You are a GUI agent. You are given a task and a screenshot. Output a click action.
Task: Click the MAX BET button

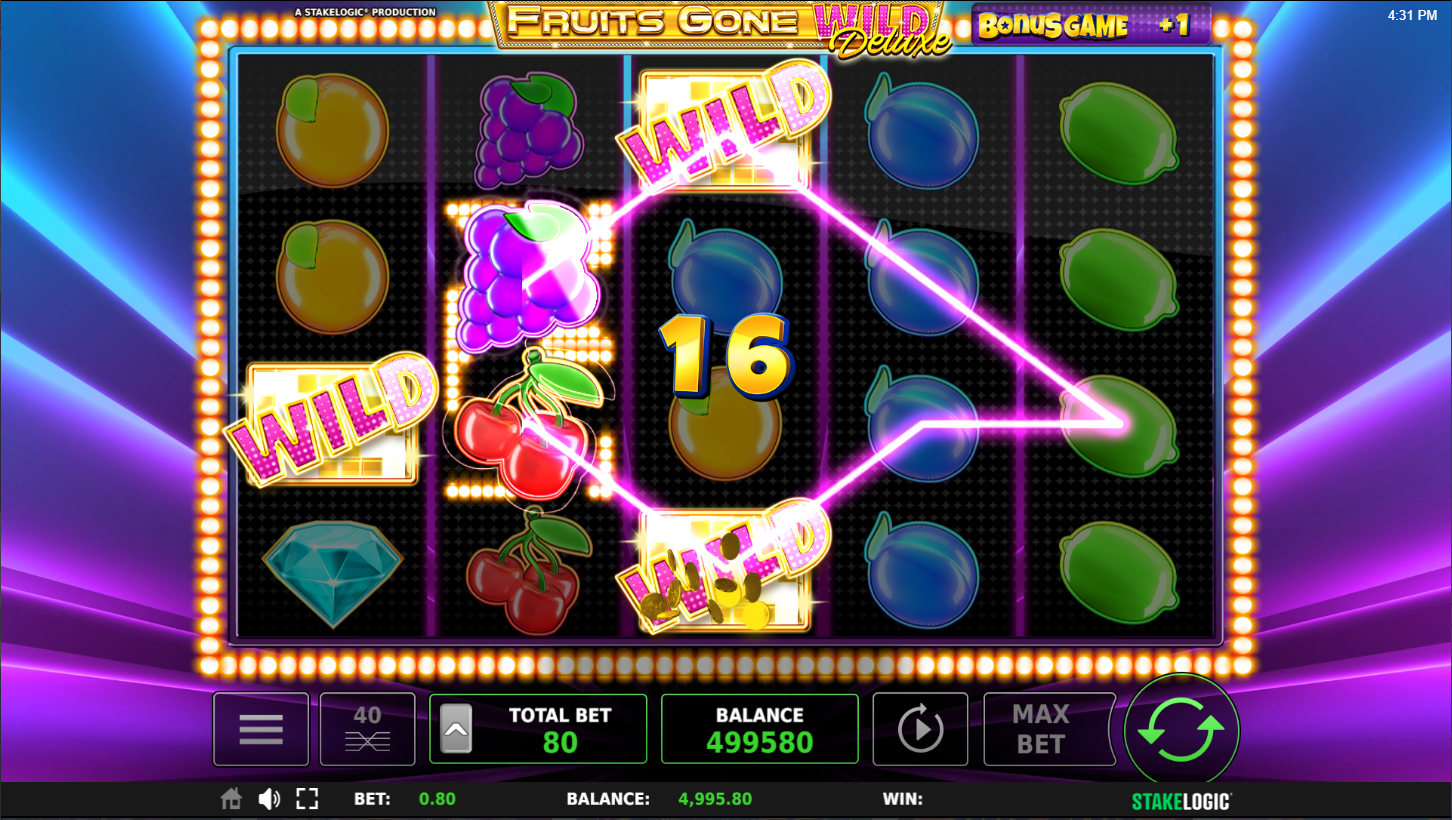point(1040,729)
